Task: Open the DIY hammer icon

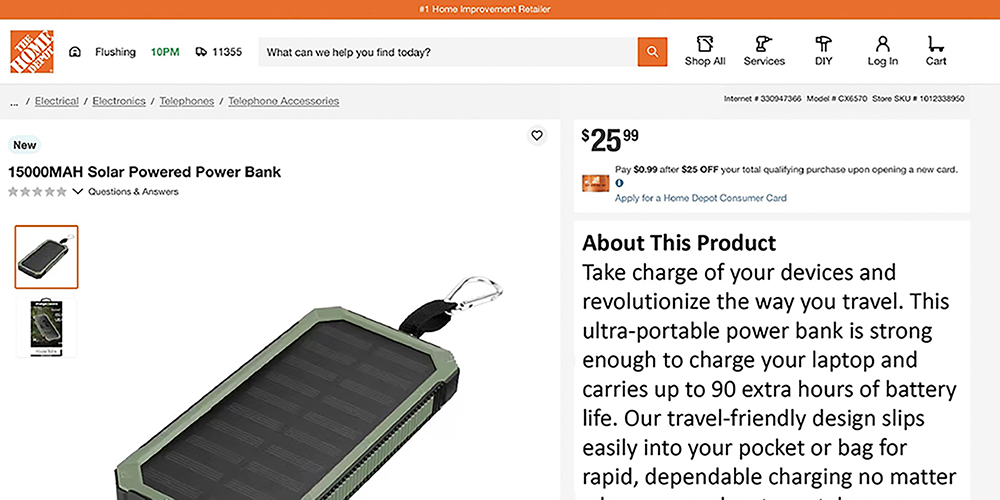Action: (x=823, y=44)
